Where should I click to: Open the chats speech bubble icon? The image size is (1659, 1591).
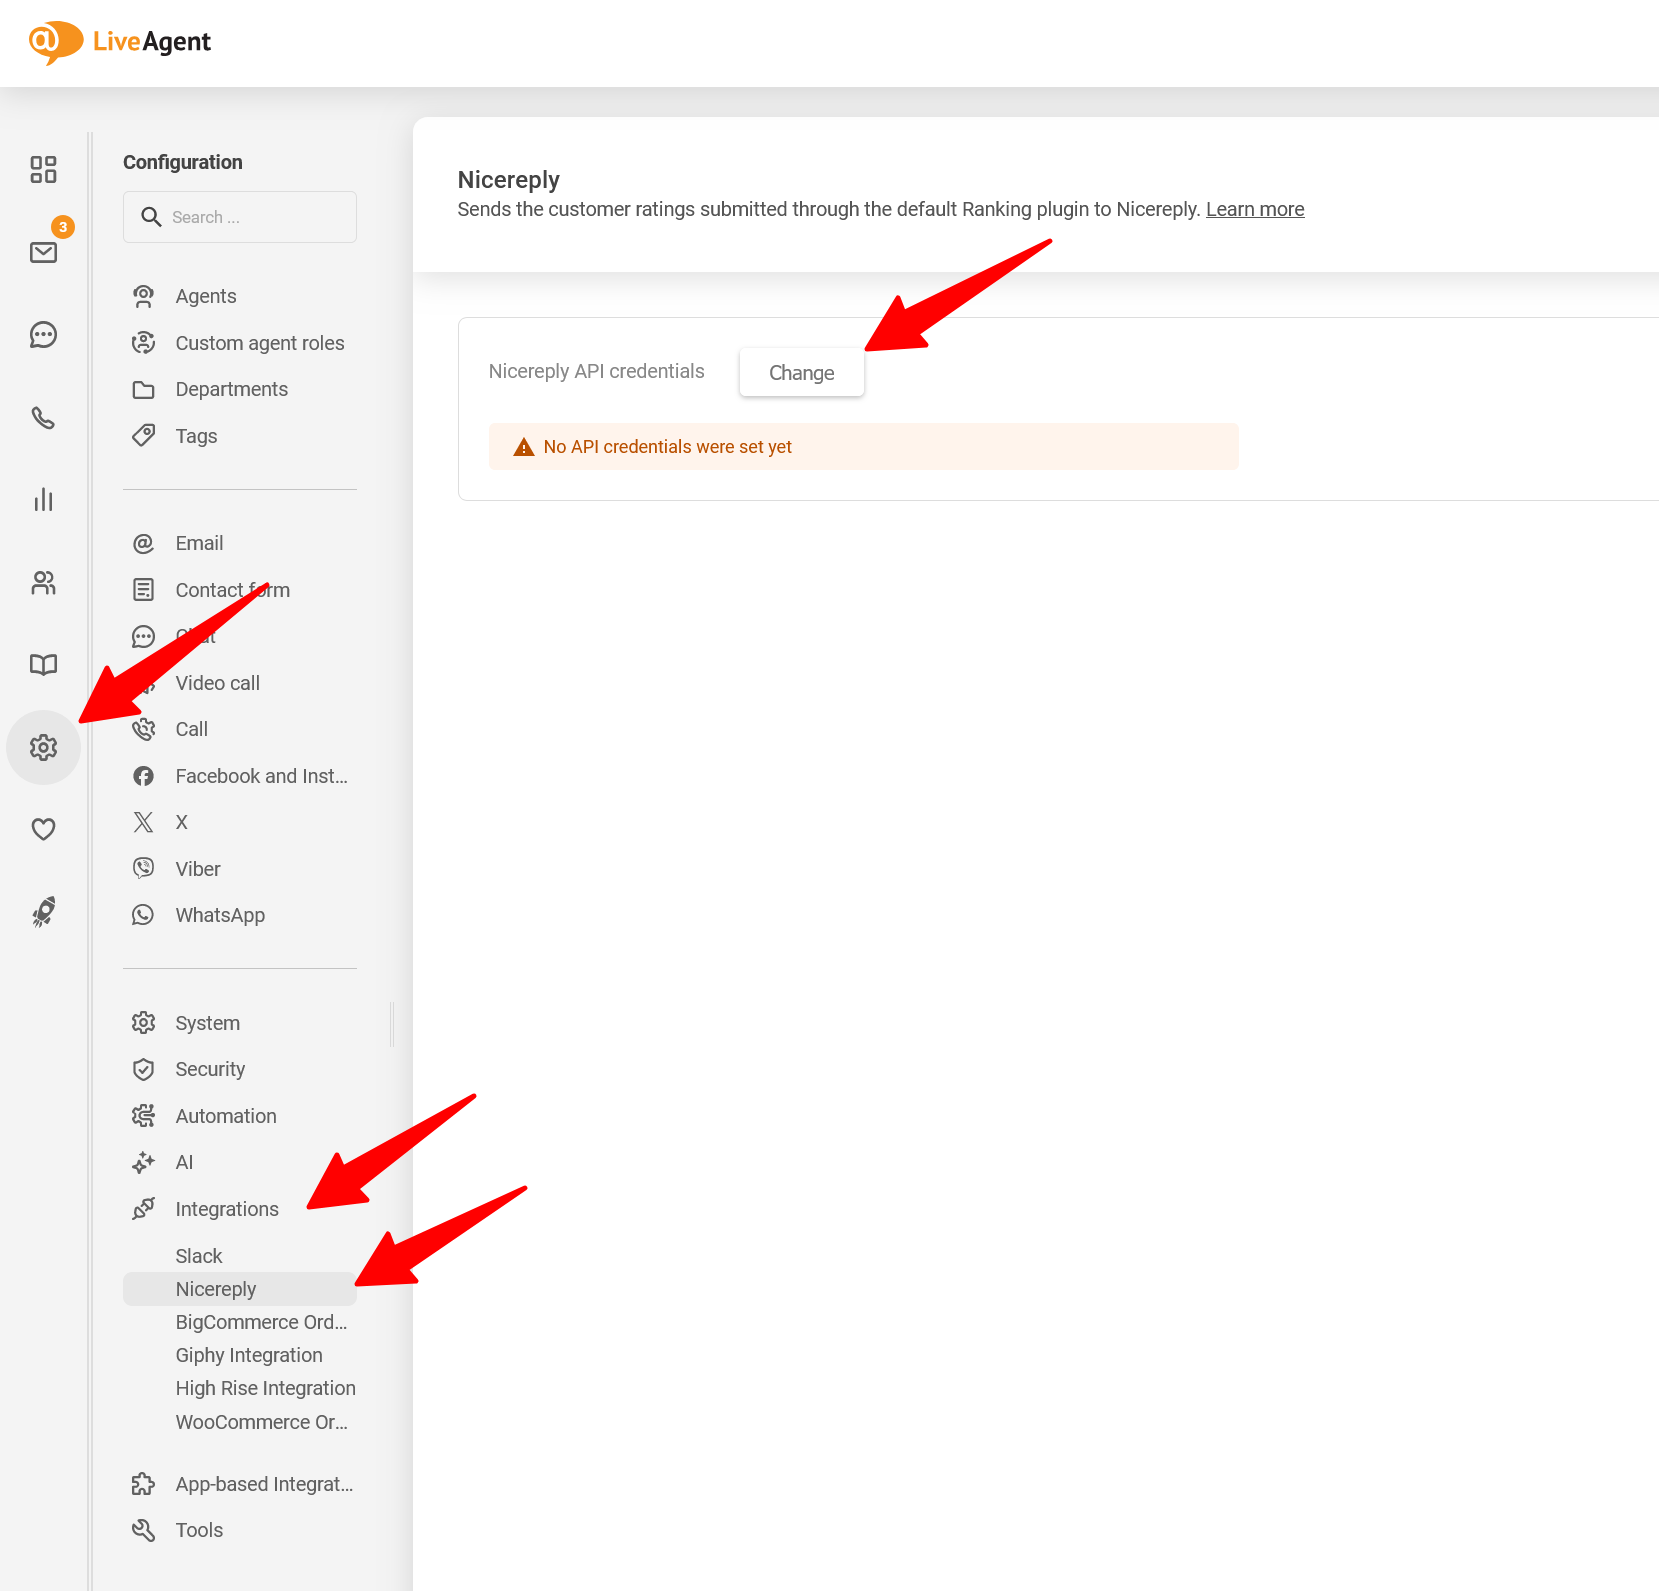point(43,335)
